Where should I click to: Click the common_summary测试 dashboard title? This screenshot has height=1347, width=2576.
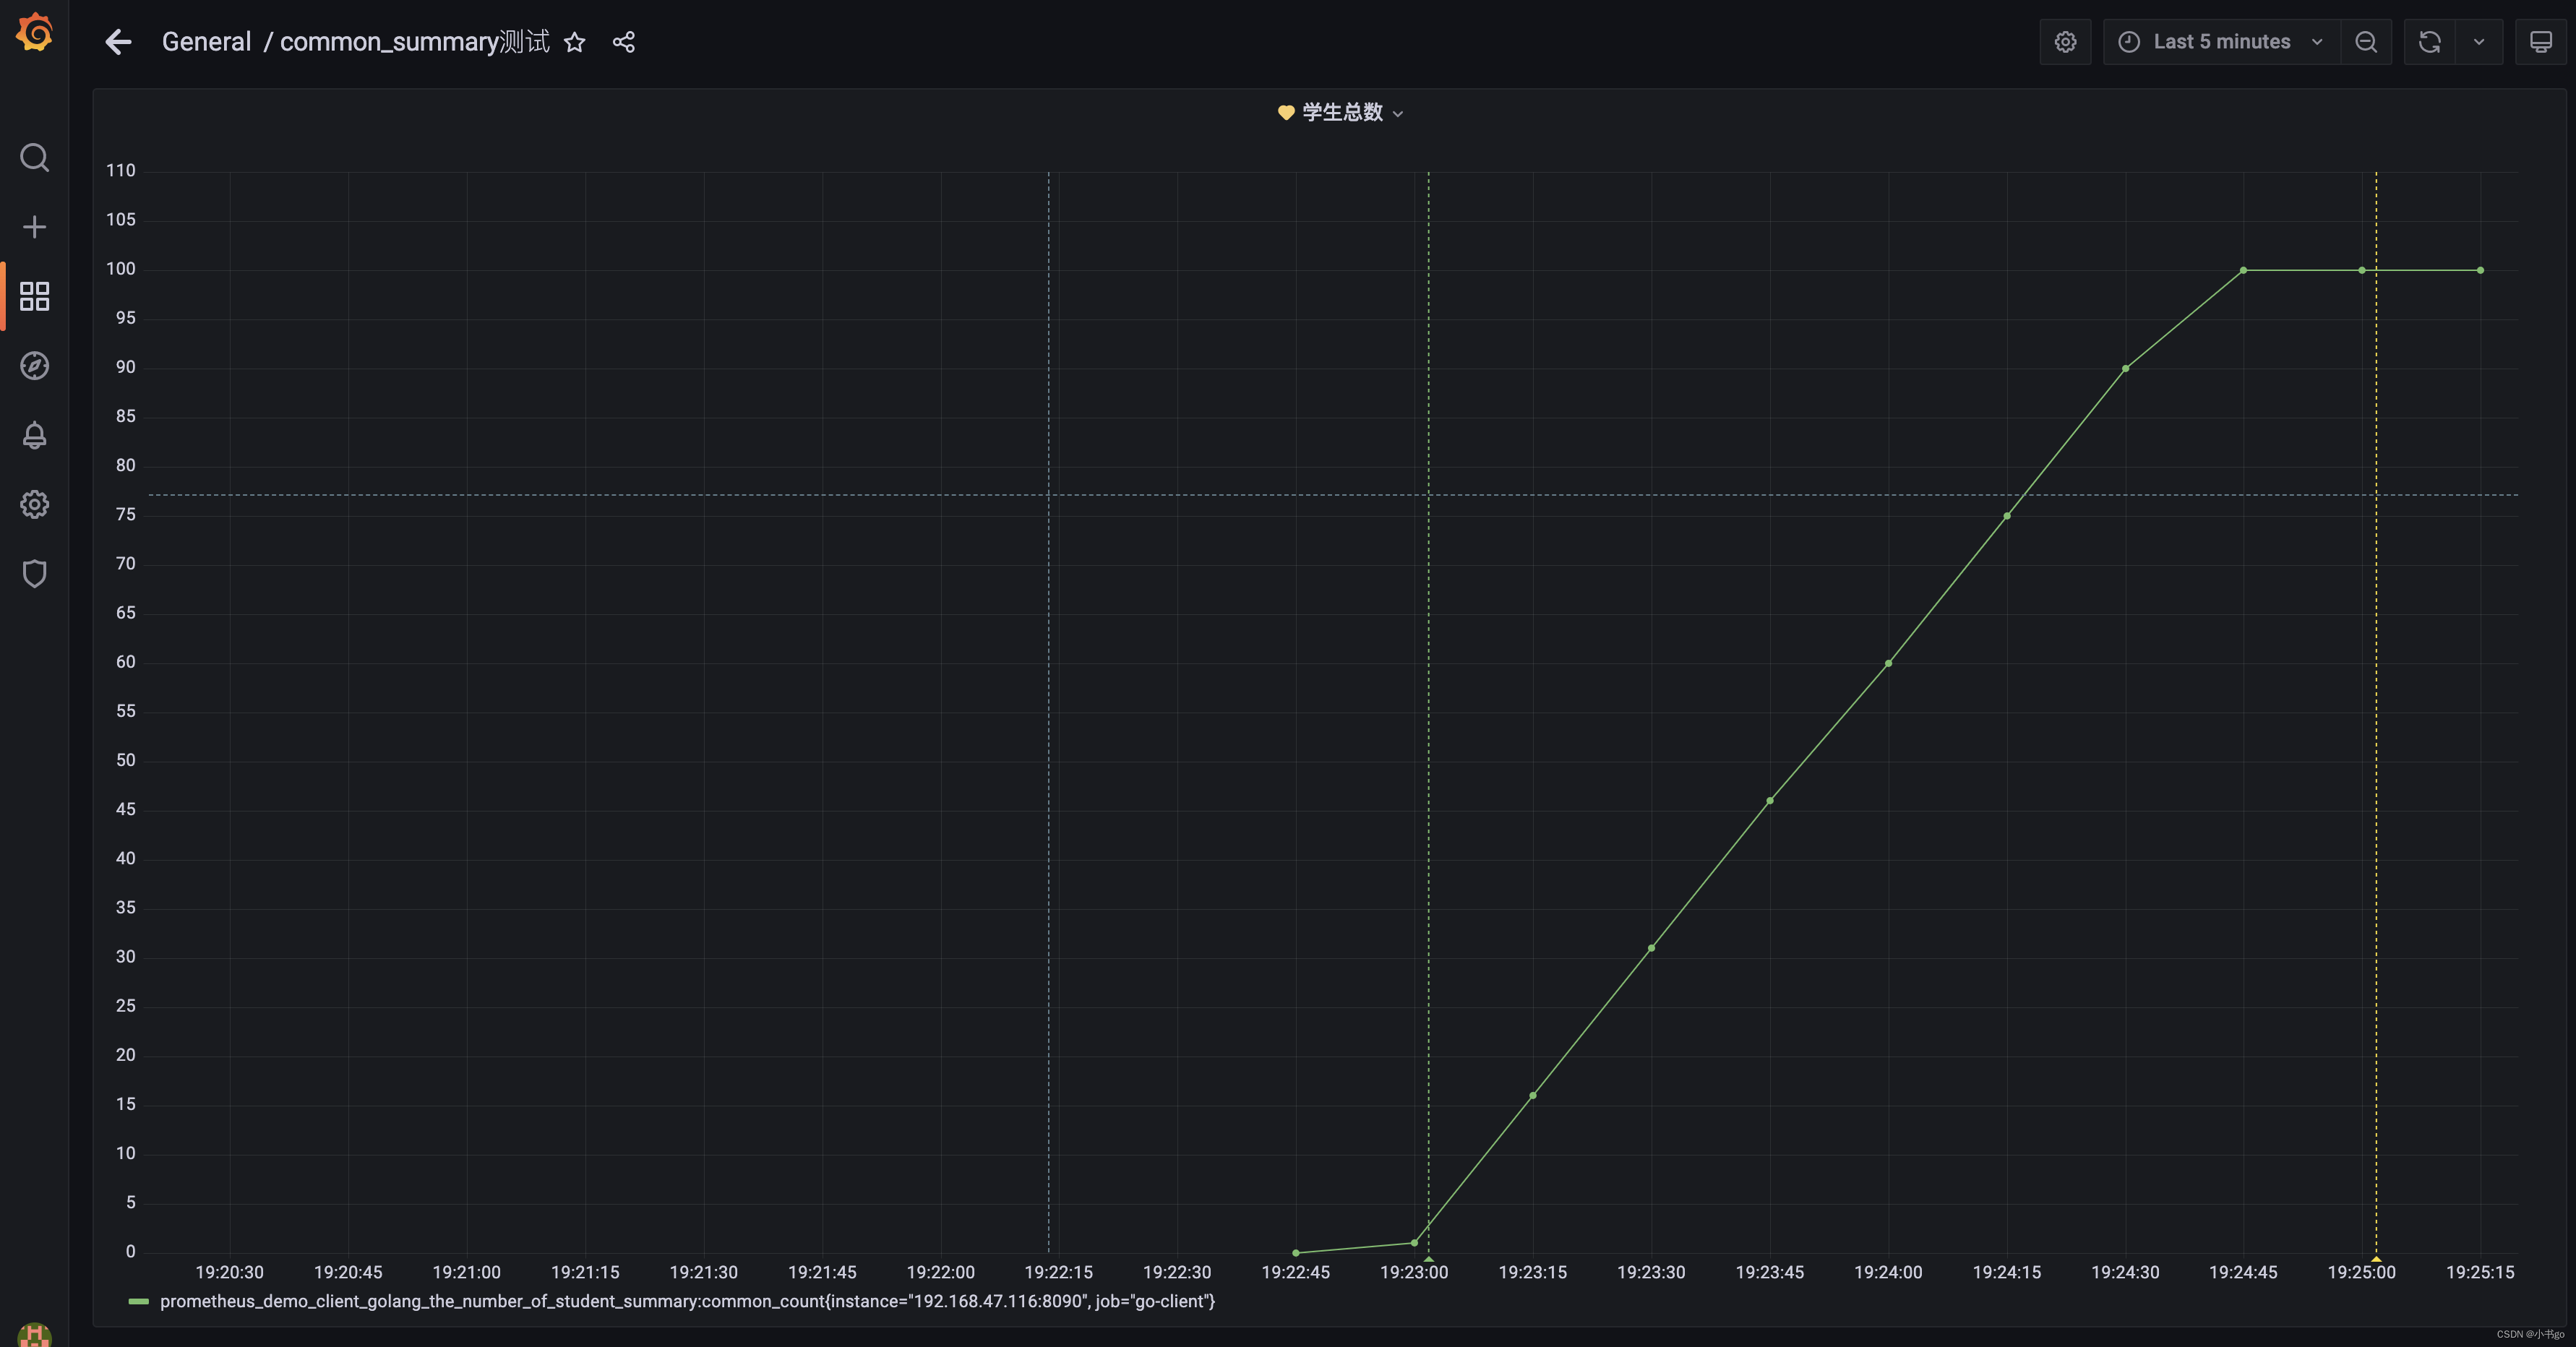click(414, 42)
